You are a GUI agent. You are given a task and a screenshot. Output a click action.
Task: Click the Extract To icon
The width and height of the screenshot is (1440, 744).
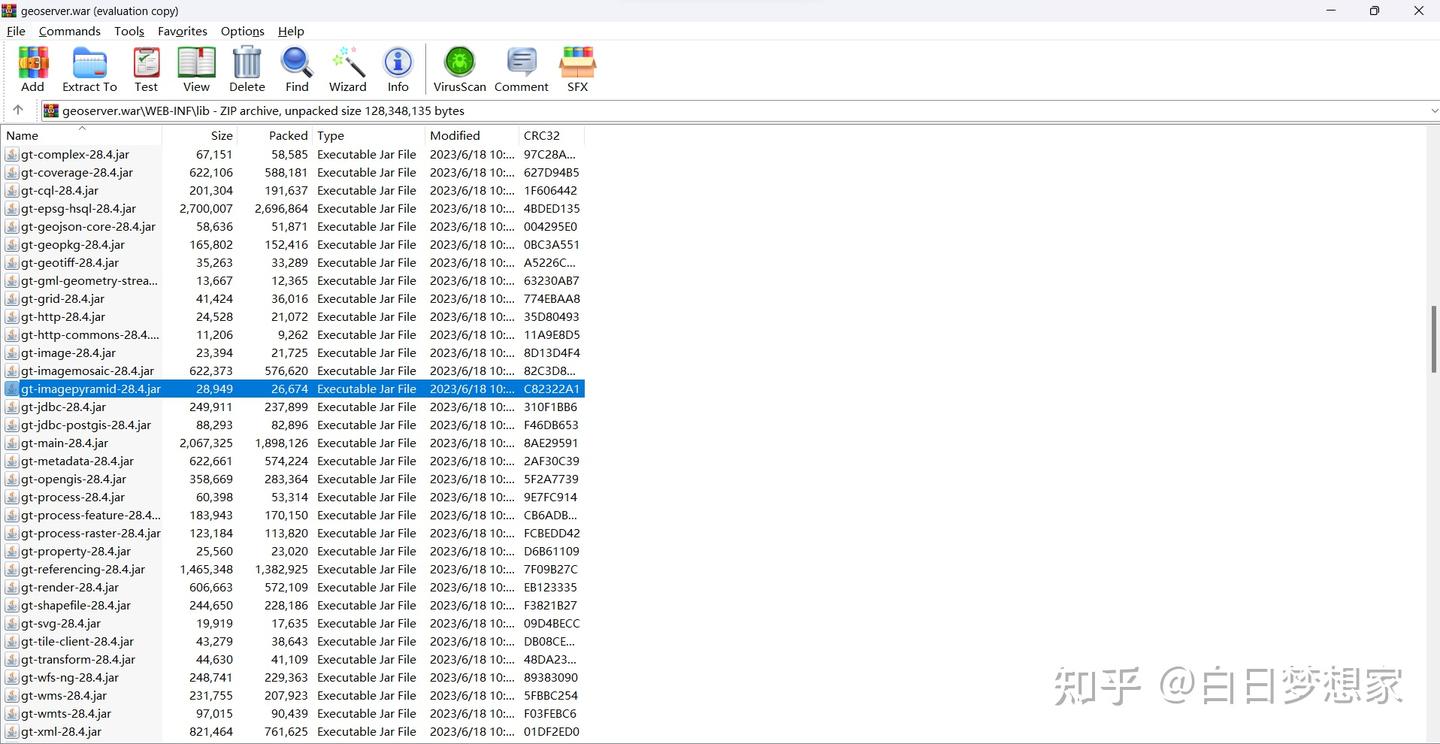pos(89,65)
